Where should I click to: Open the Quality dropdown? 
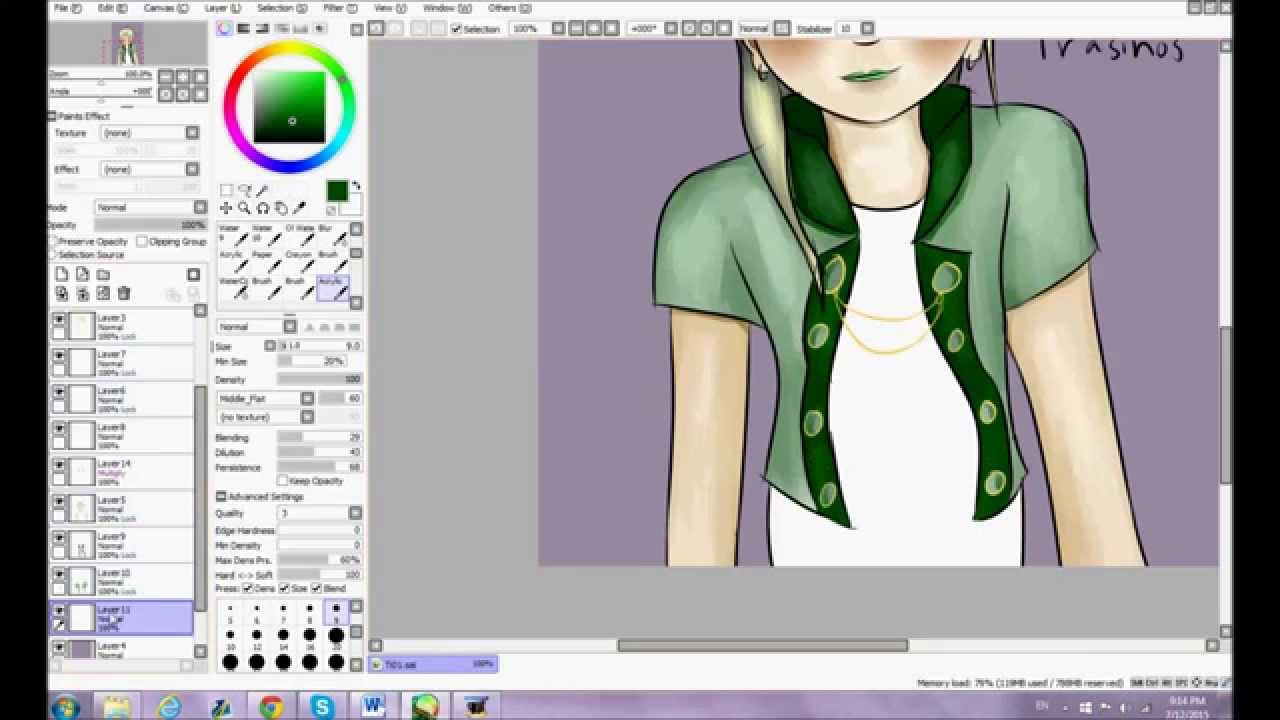[355, 513]
